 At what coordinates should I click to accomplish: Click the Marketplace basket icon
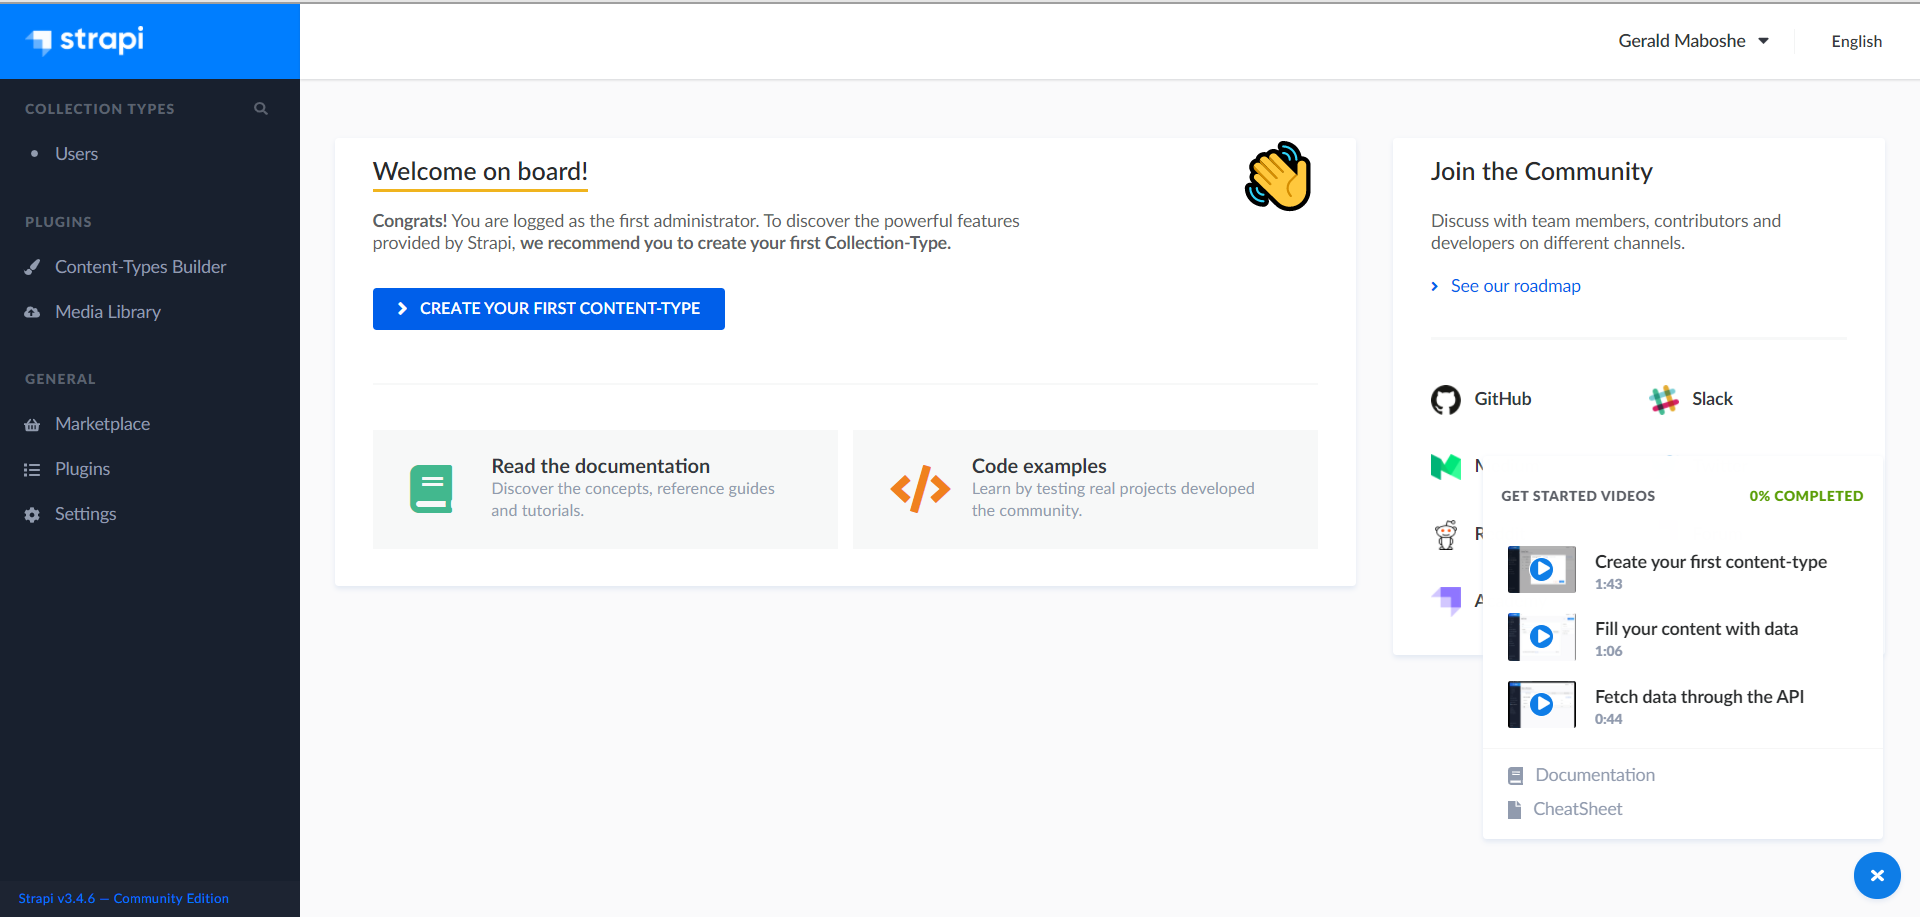[32, 425]
